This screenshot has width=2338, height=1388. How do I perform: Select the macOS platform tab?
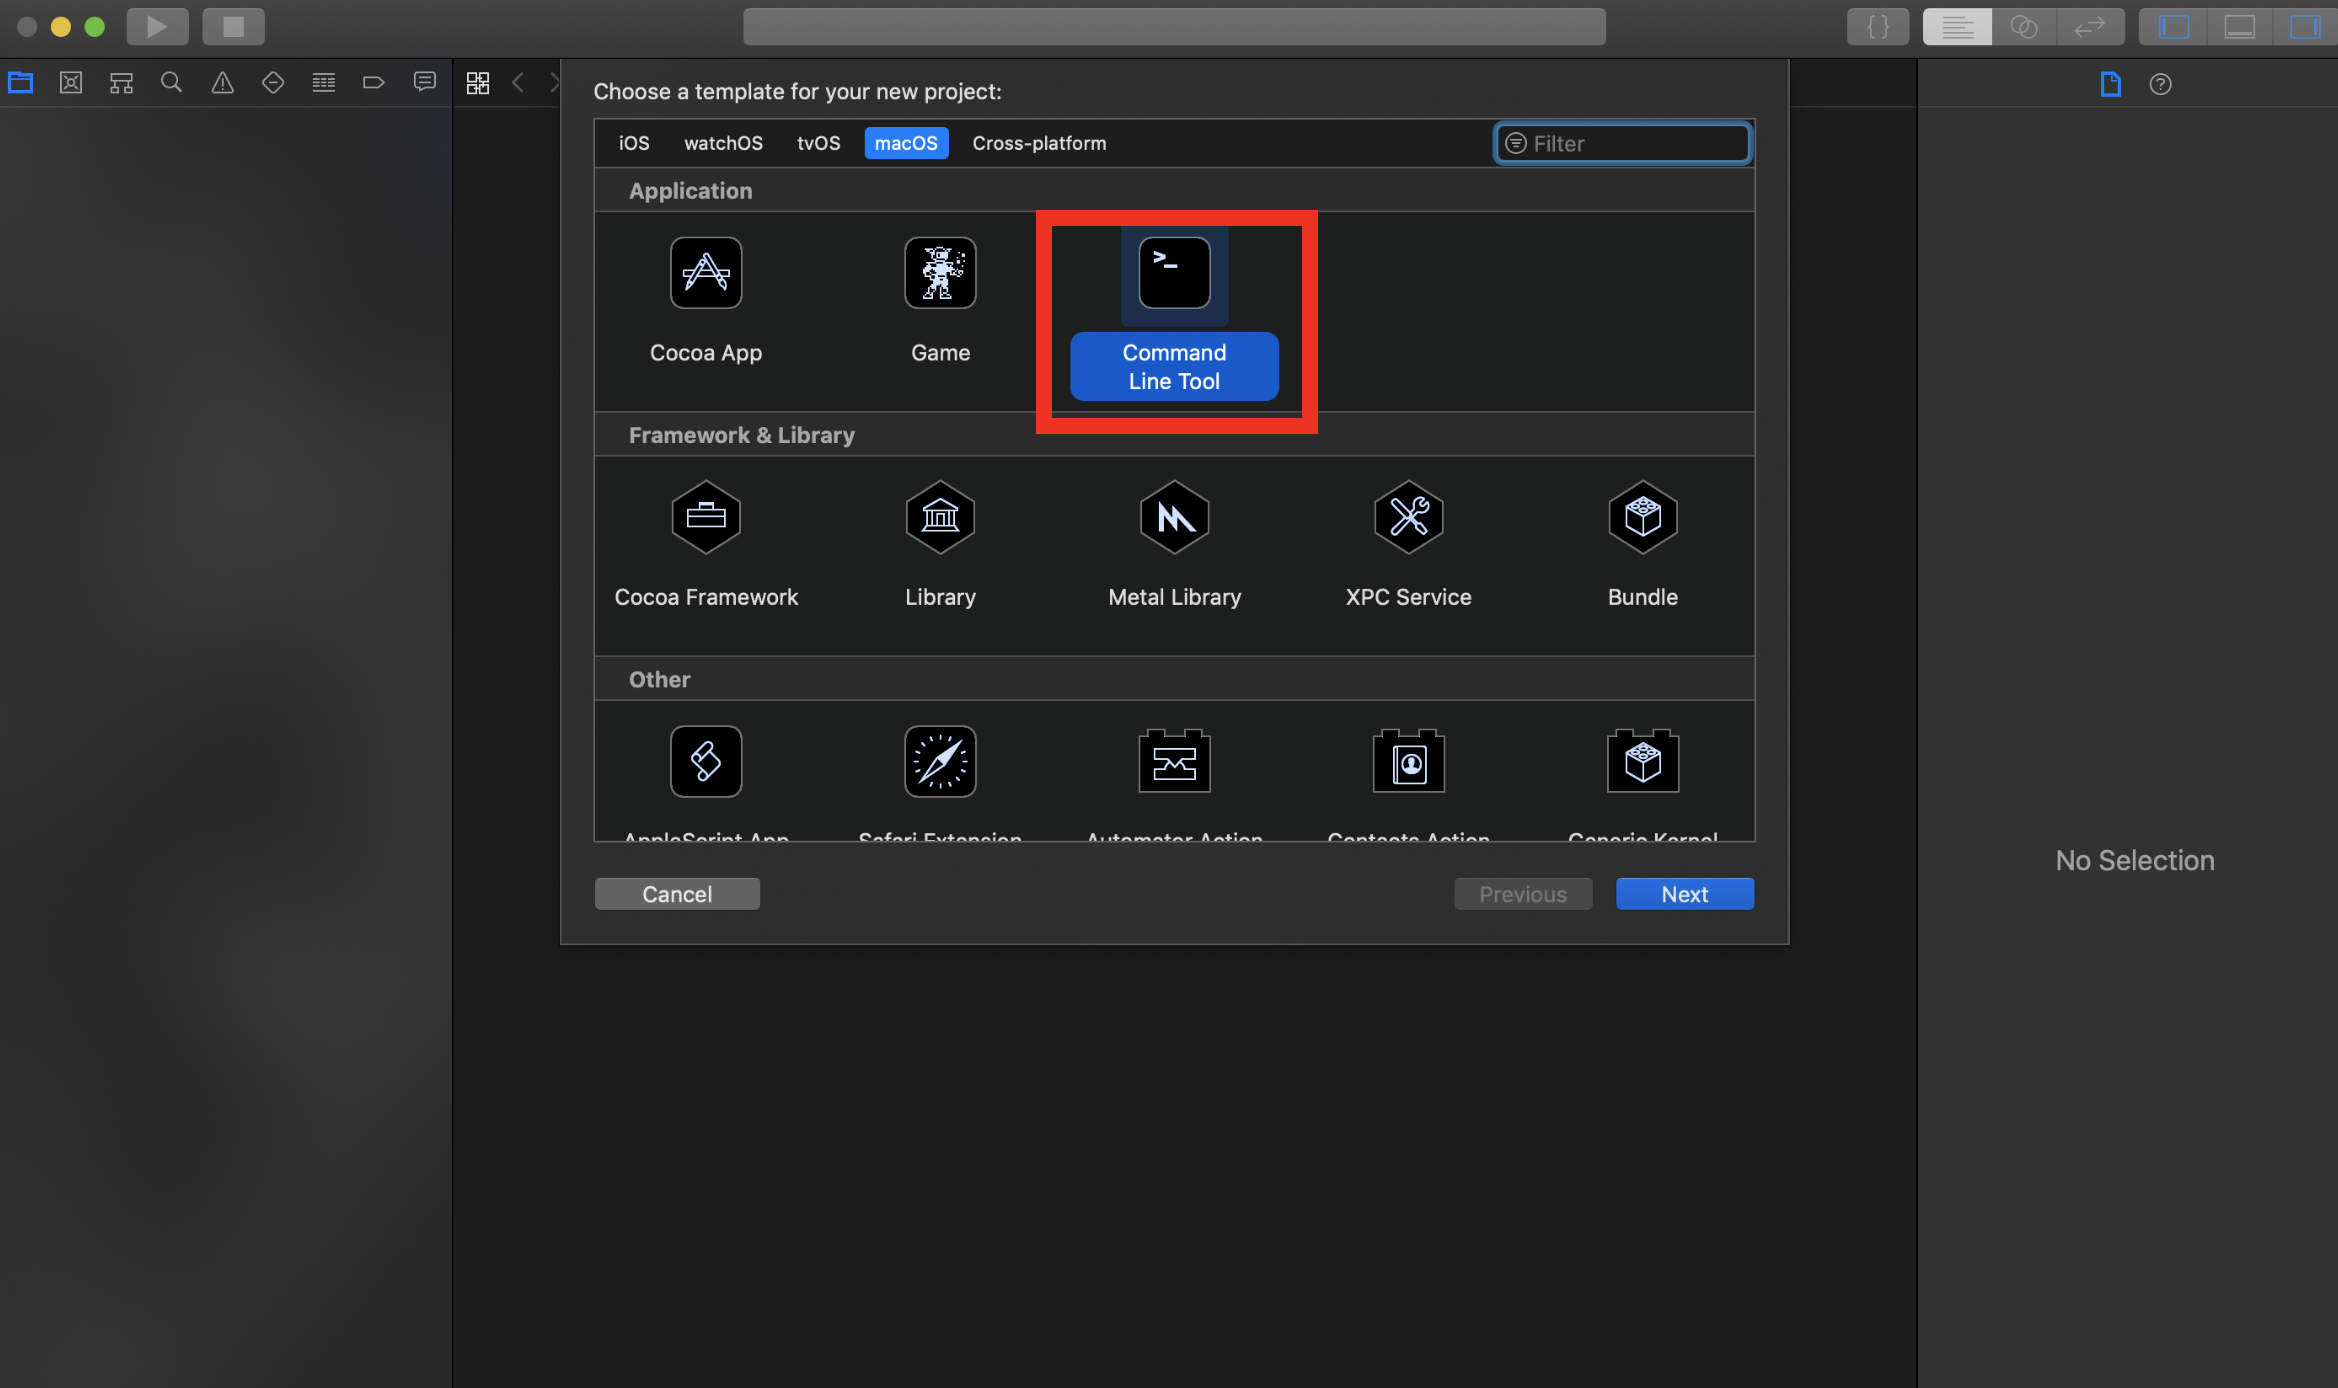point(906,143)
